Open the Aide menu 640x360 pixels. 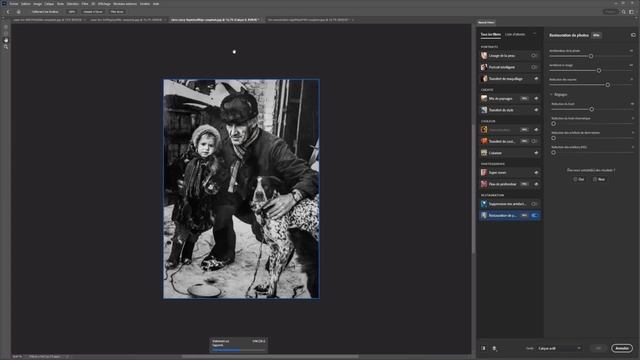click(156, 4)
